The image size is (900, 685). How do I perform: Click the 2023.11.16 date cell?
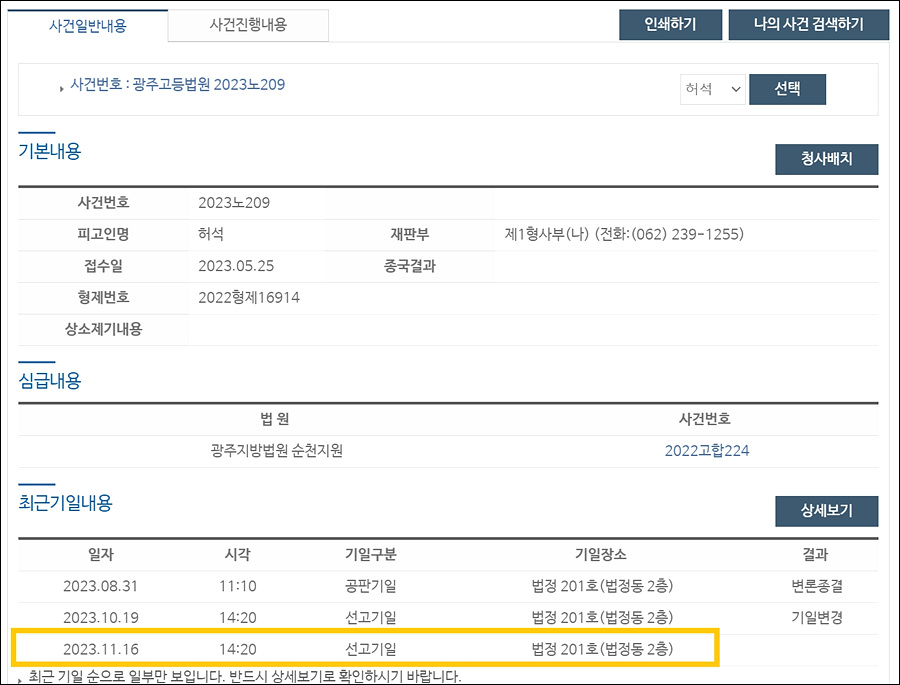point(100,649)
